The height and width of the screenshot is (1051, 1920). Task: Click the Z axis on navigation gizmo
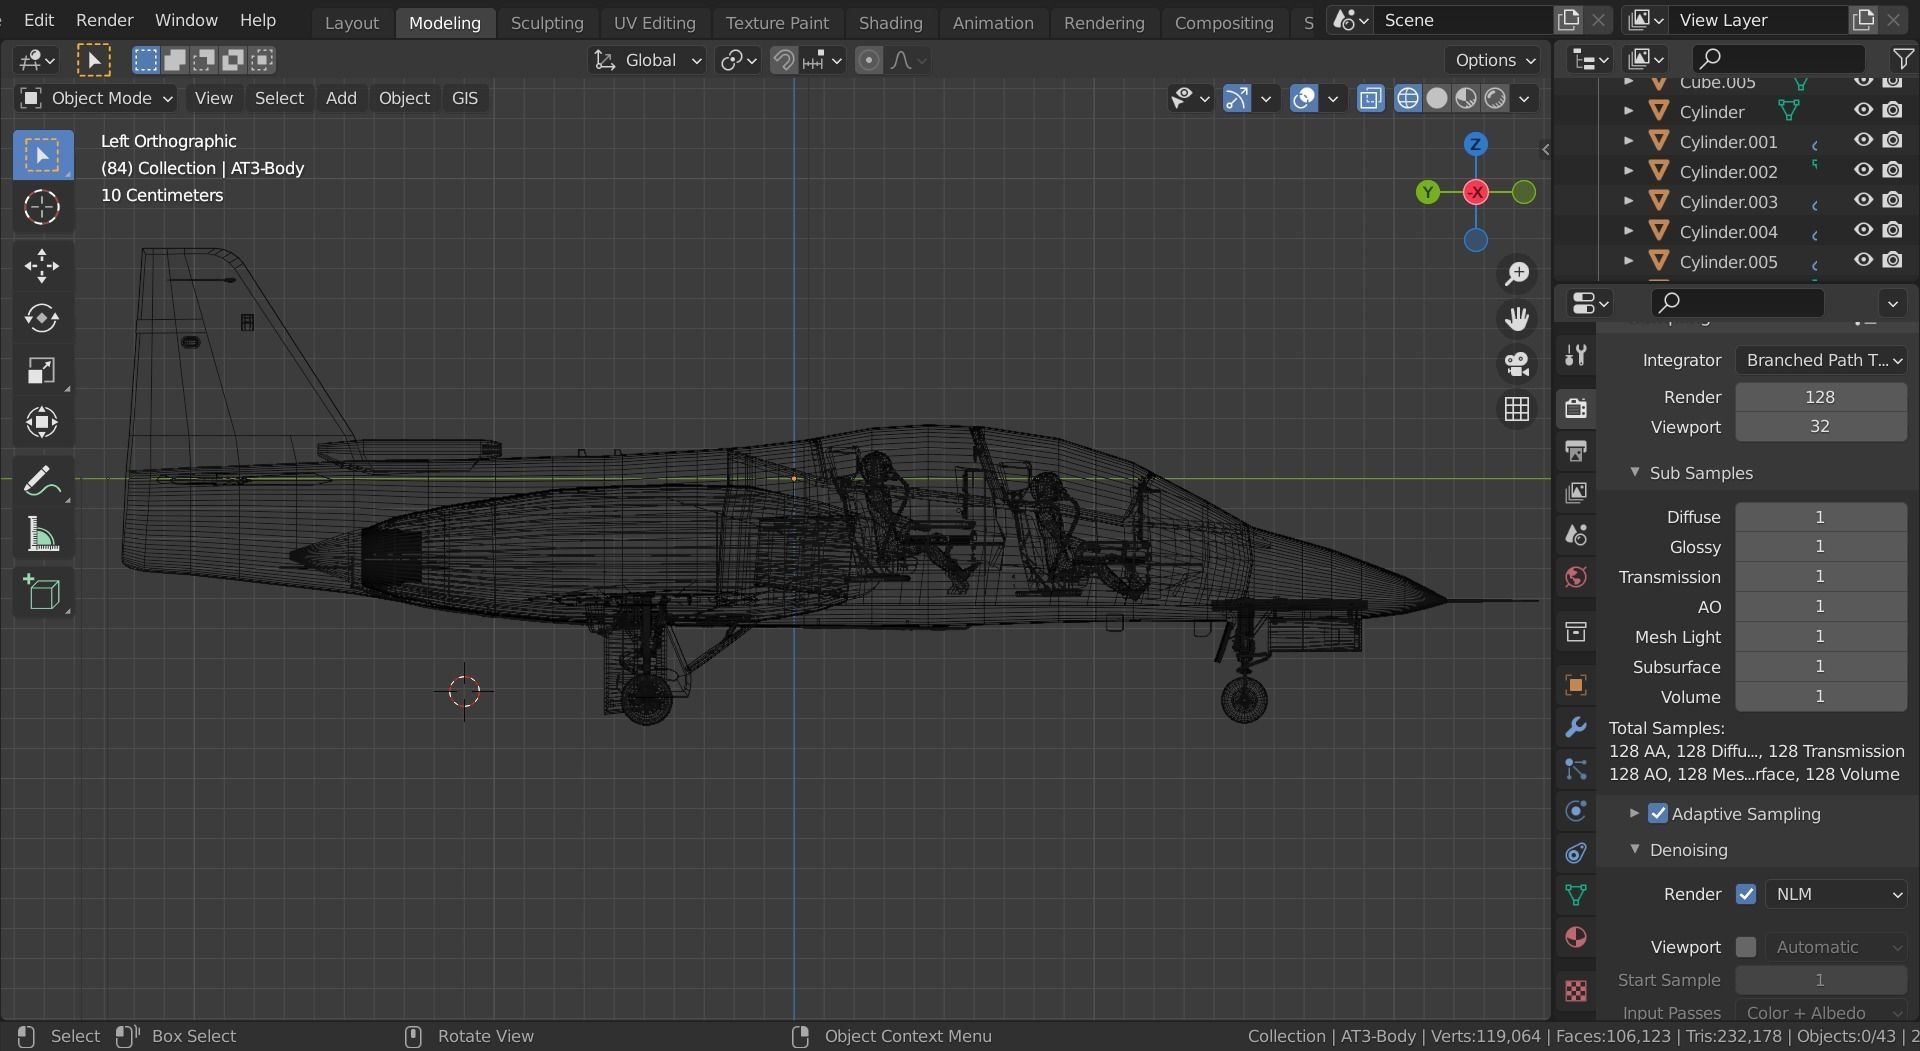tap(1475, 144)
